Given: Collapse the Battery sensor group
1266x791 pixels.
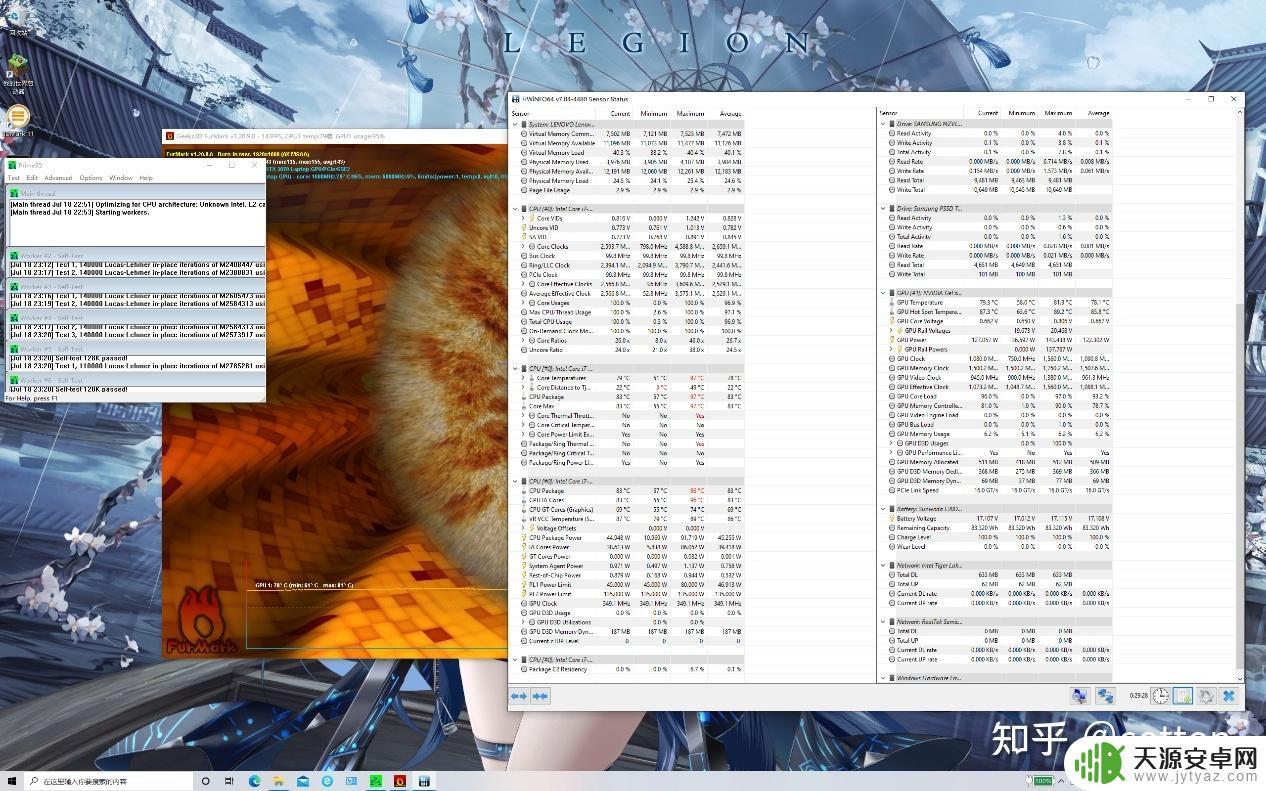Looking at the screenshot, I should 883,509.
